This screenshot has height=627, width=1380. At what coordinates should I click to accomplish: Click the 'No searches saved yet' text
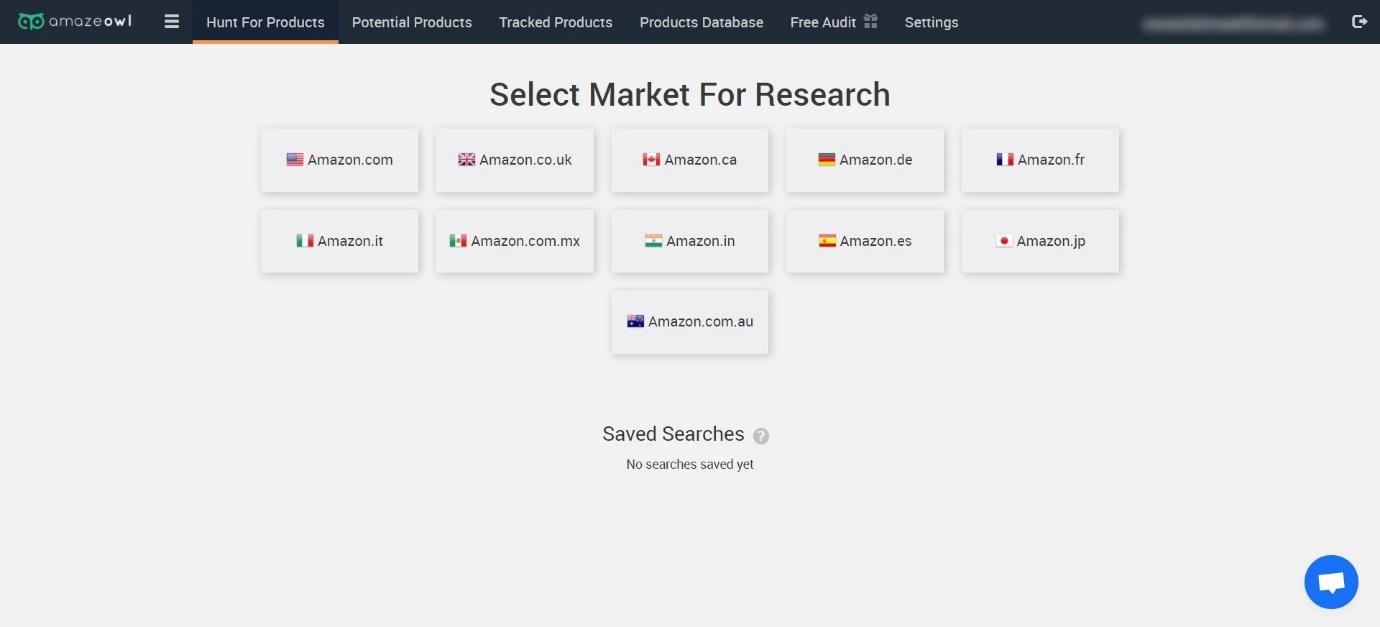(690, 464)
